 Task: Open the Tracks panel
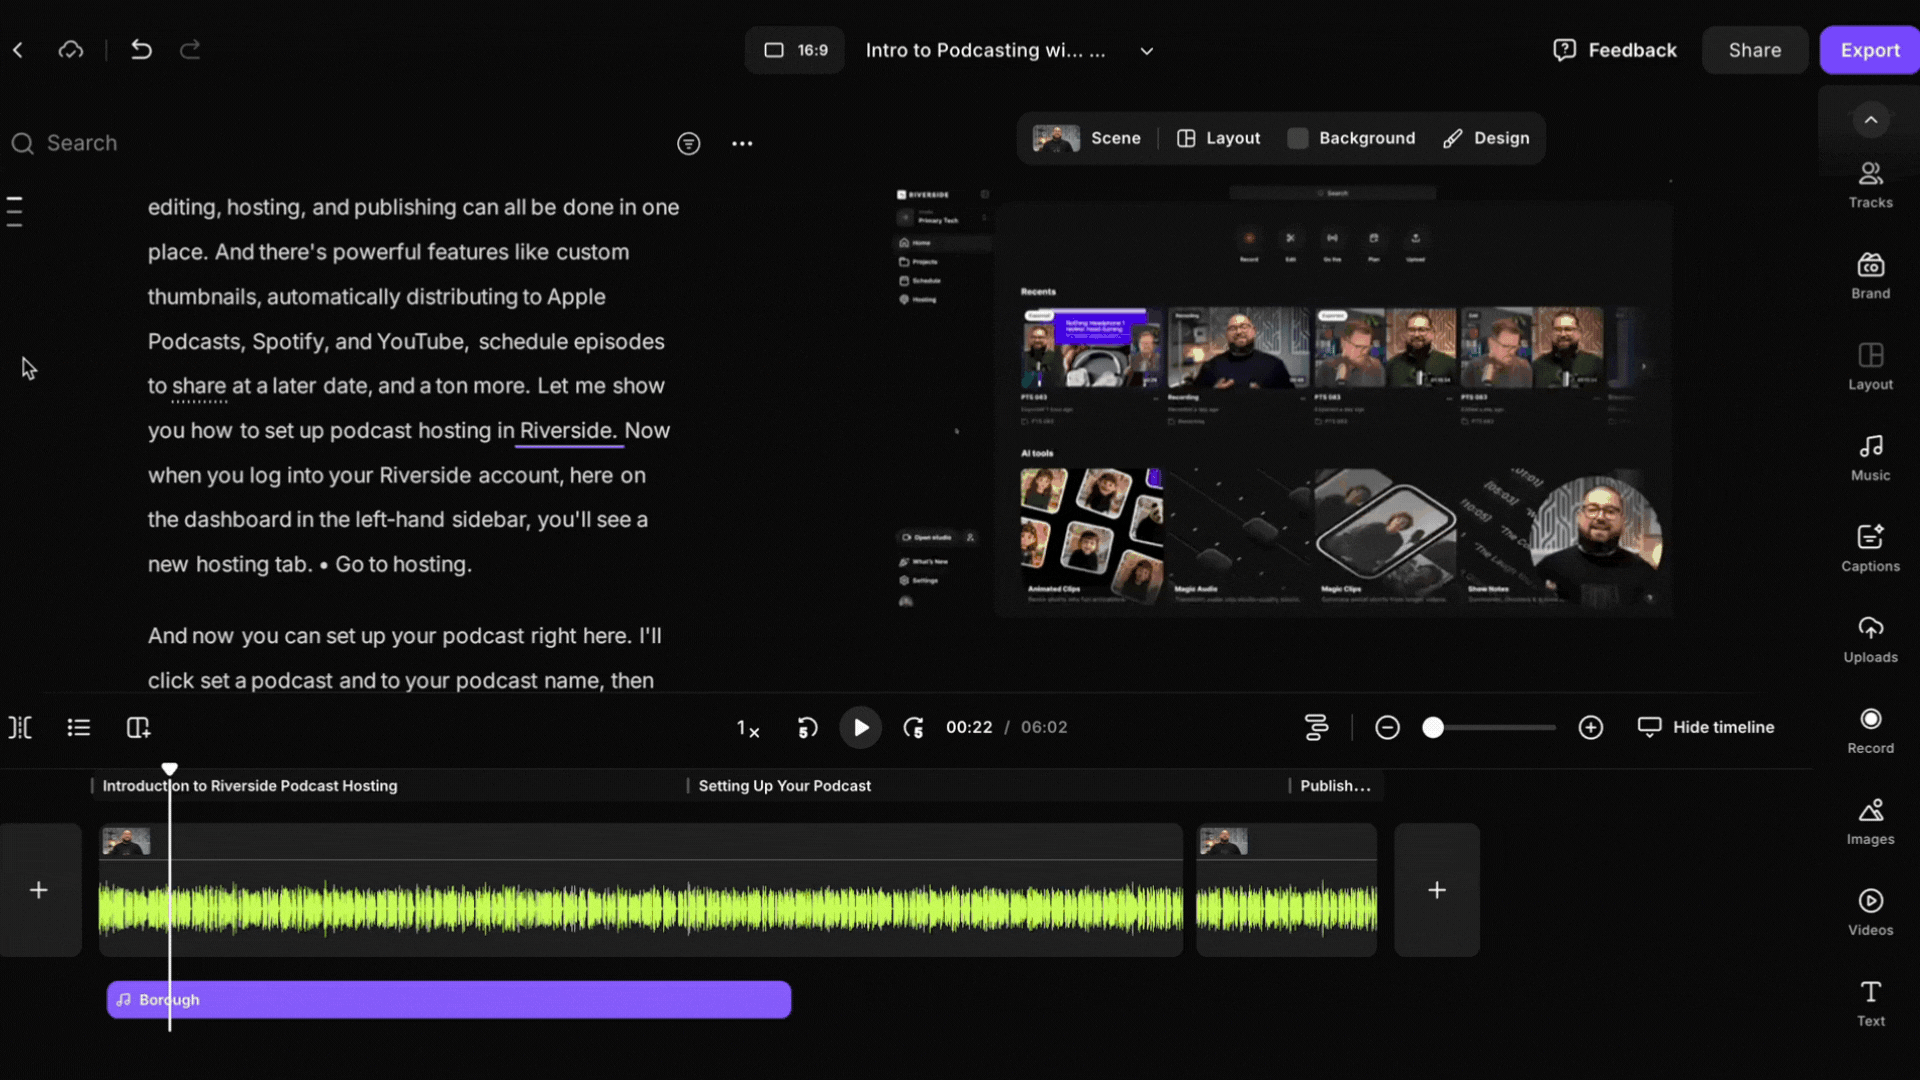point(1871,185)
